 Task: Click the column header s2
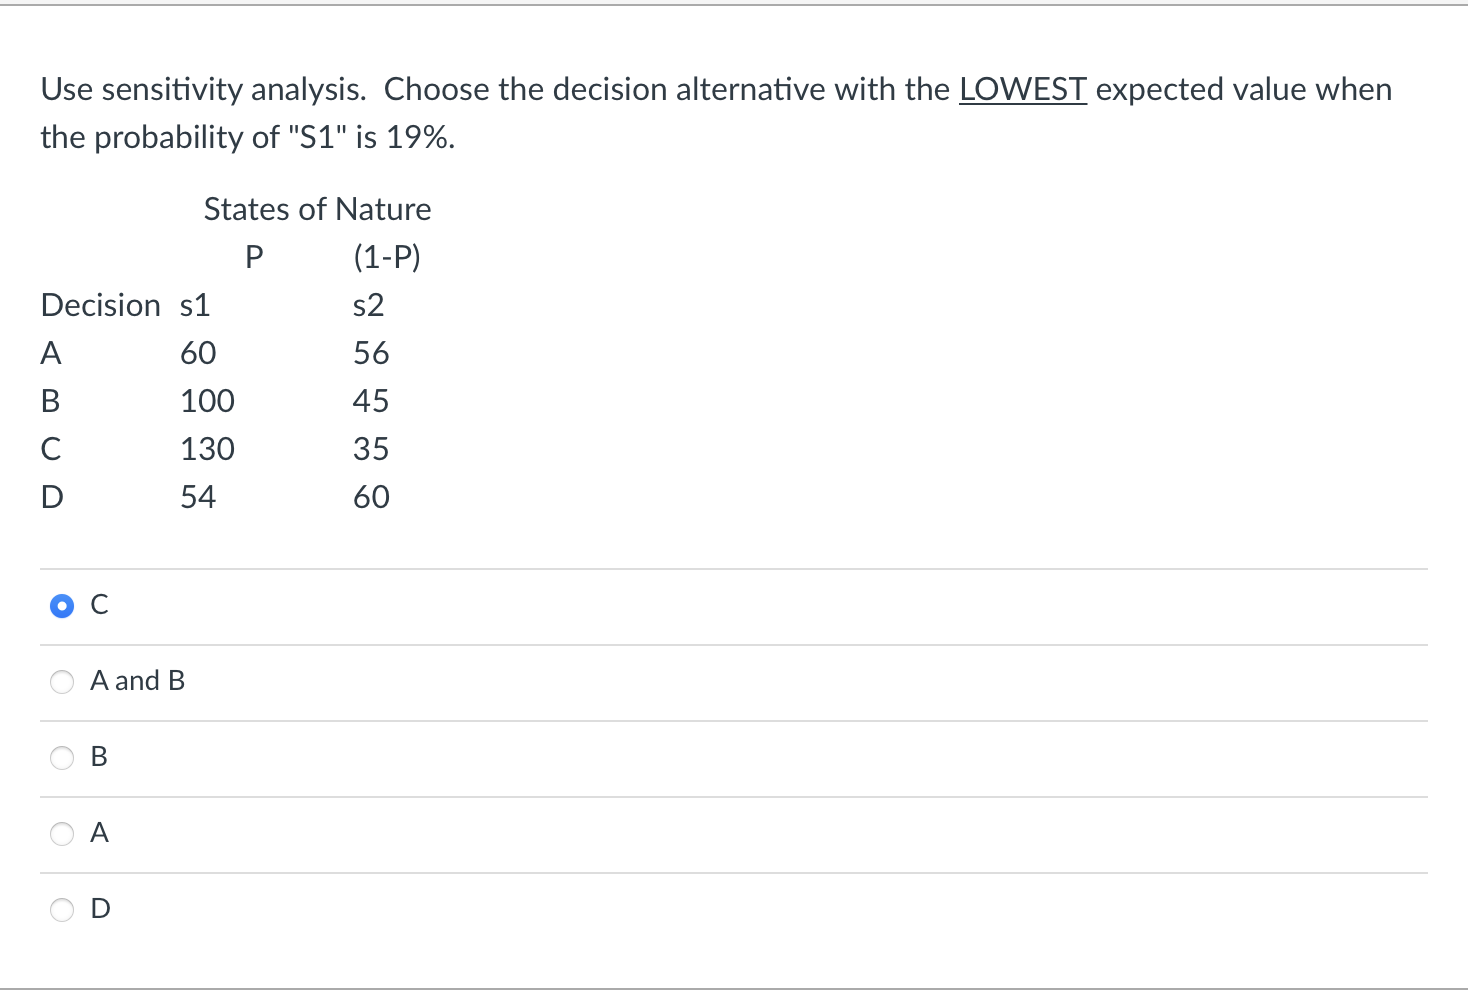click(370, 305)
